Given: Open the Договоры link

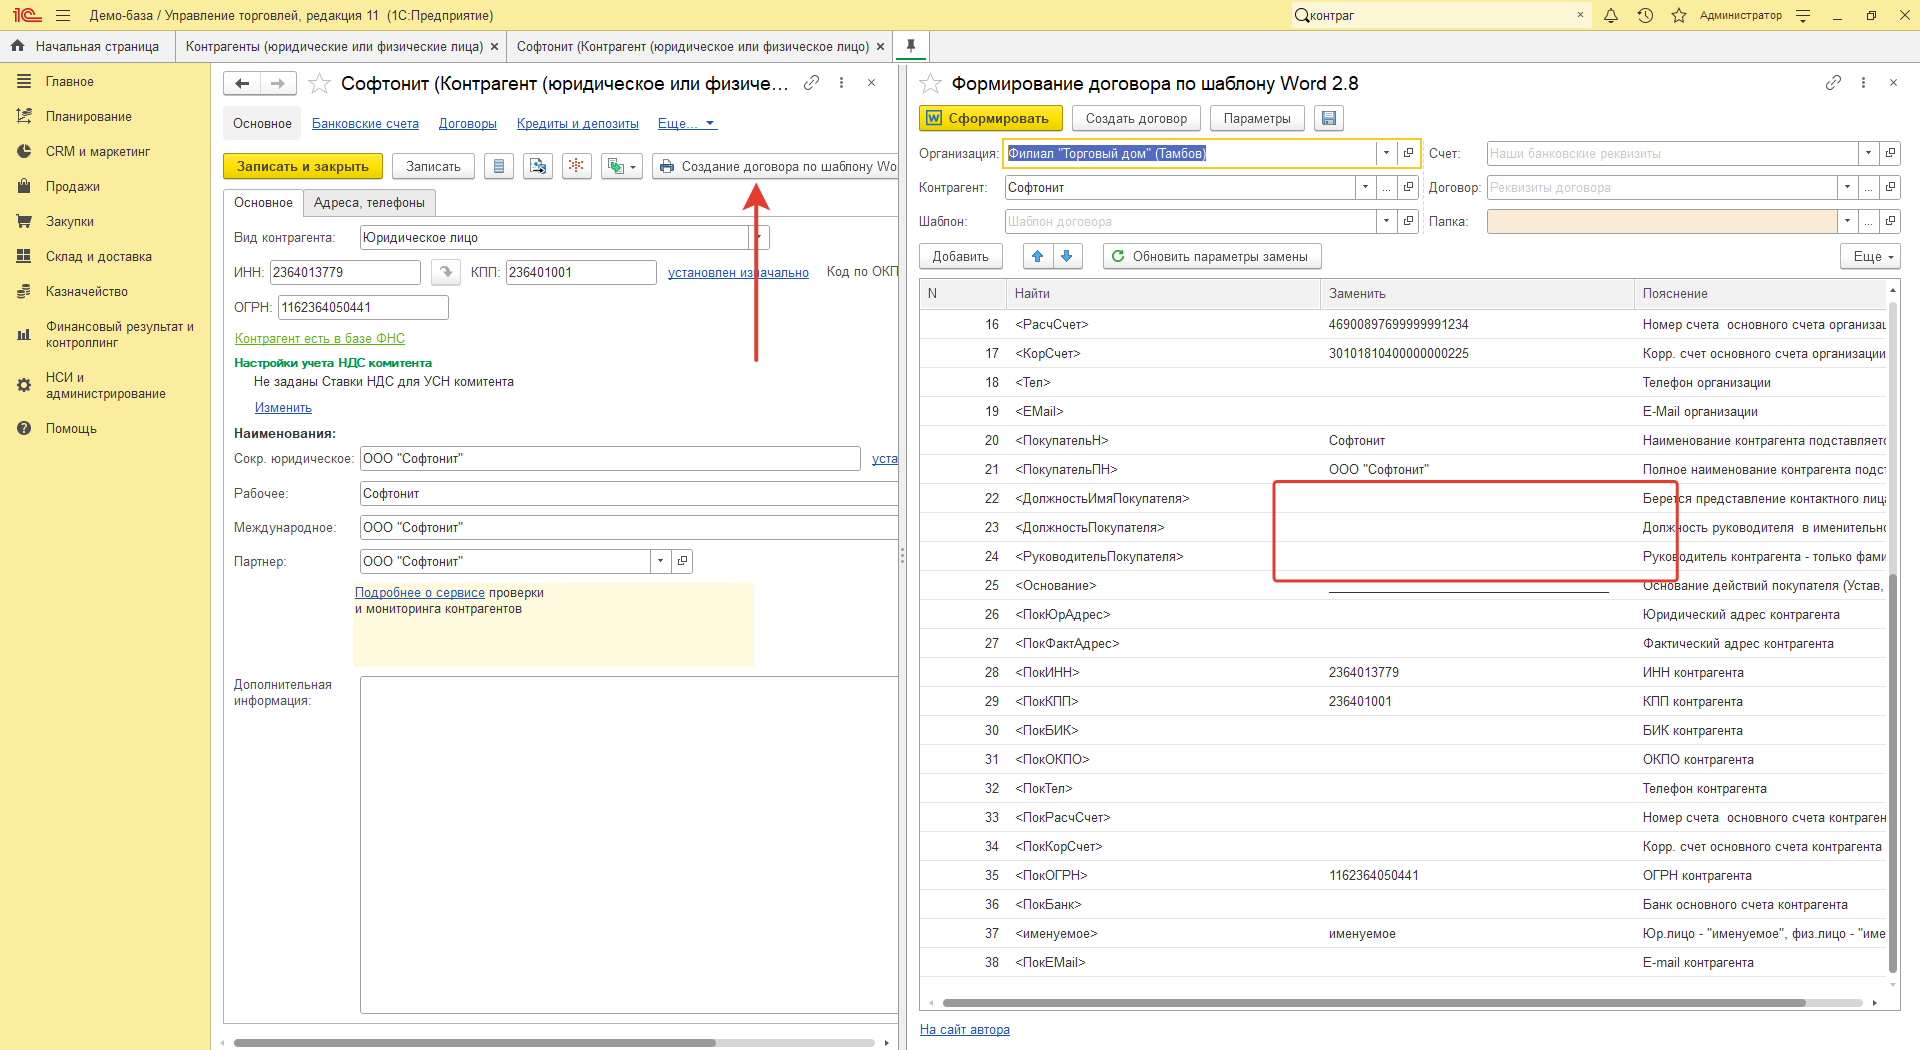Looking at the screenshot, I should pos(467,123).
